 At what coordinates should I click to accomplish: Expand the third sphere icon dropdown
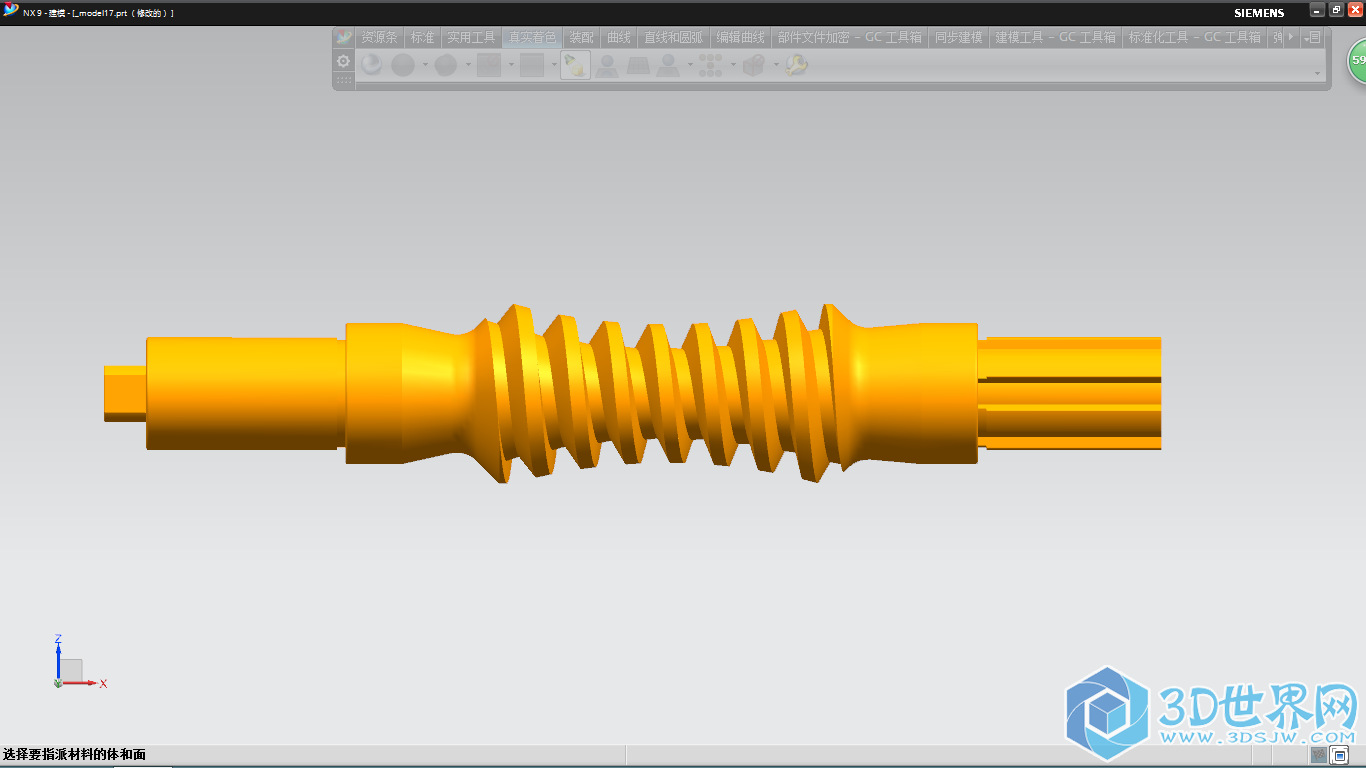coord(468,65)
